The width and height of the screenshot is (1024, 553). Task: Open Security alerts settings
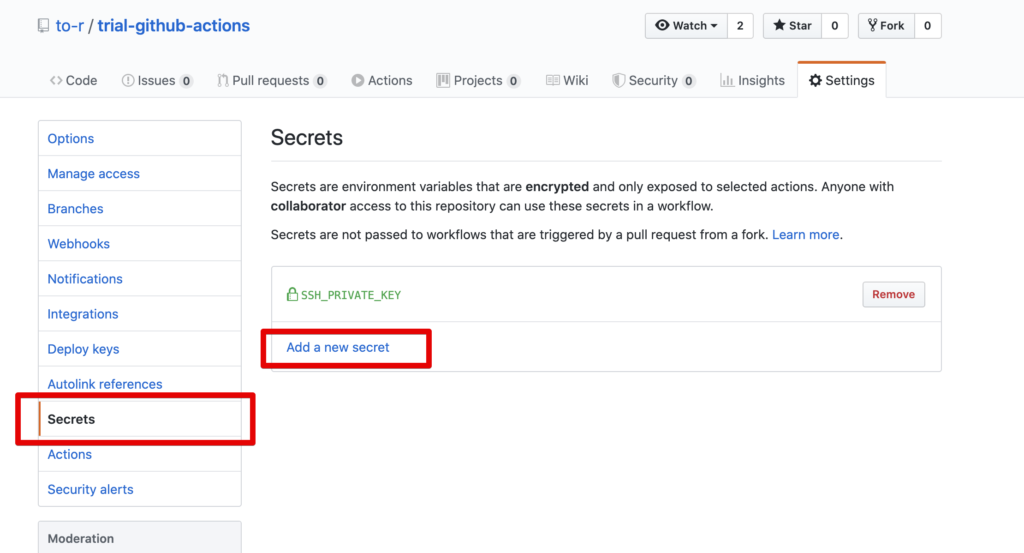click(140, 490)
